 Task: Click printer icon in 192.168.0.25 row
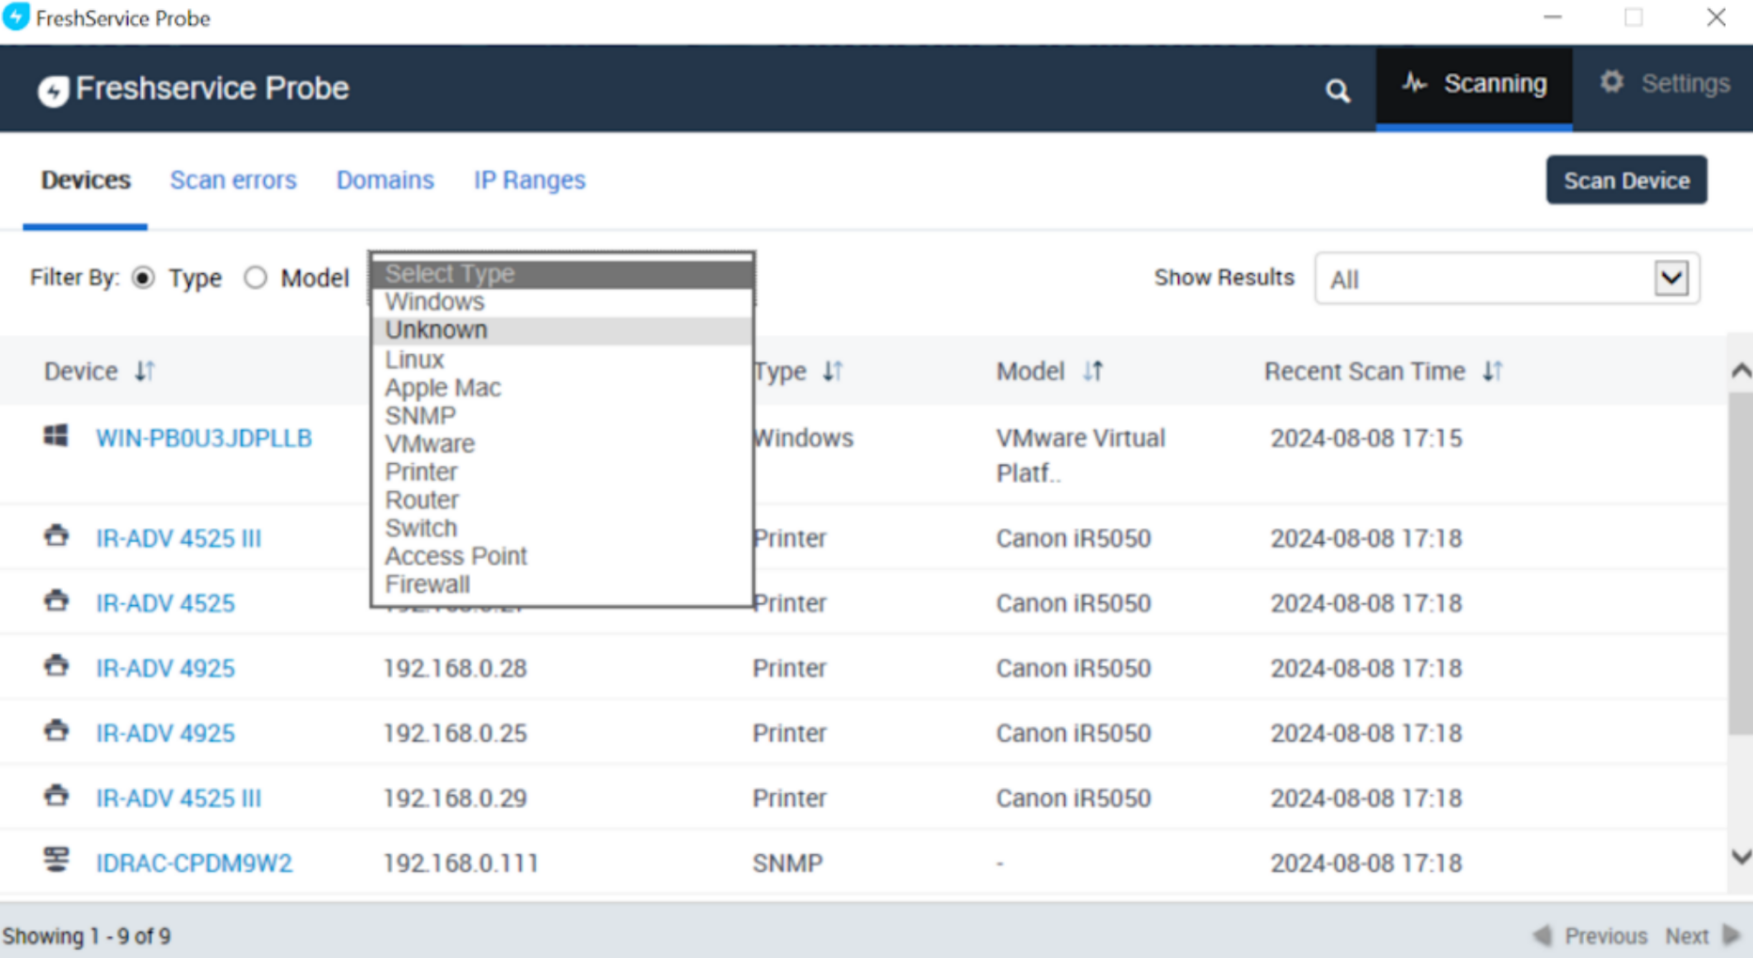point(56,731)
